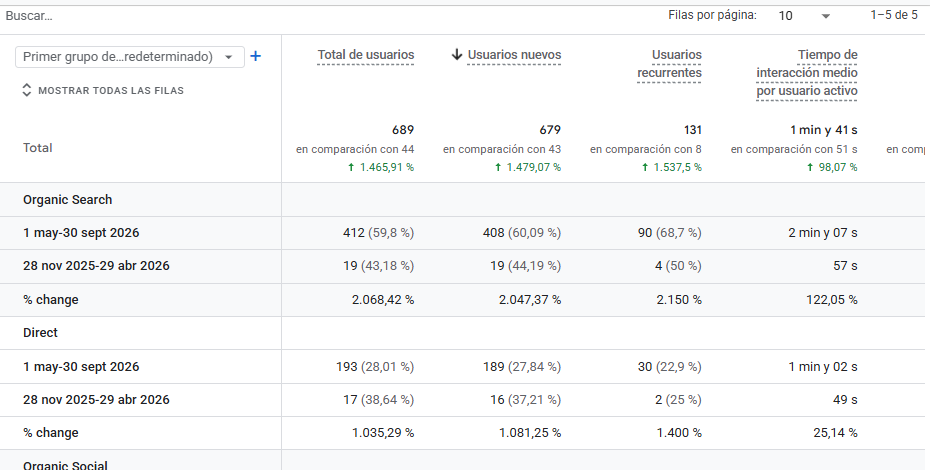The width and height of the screenshot is (930, 470).
Task: Click total users value 689
Action: tap(403, 130)
